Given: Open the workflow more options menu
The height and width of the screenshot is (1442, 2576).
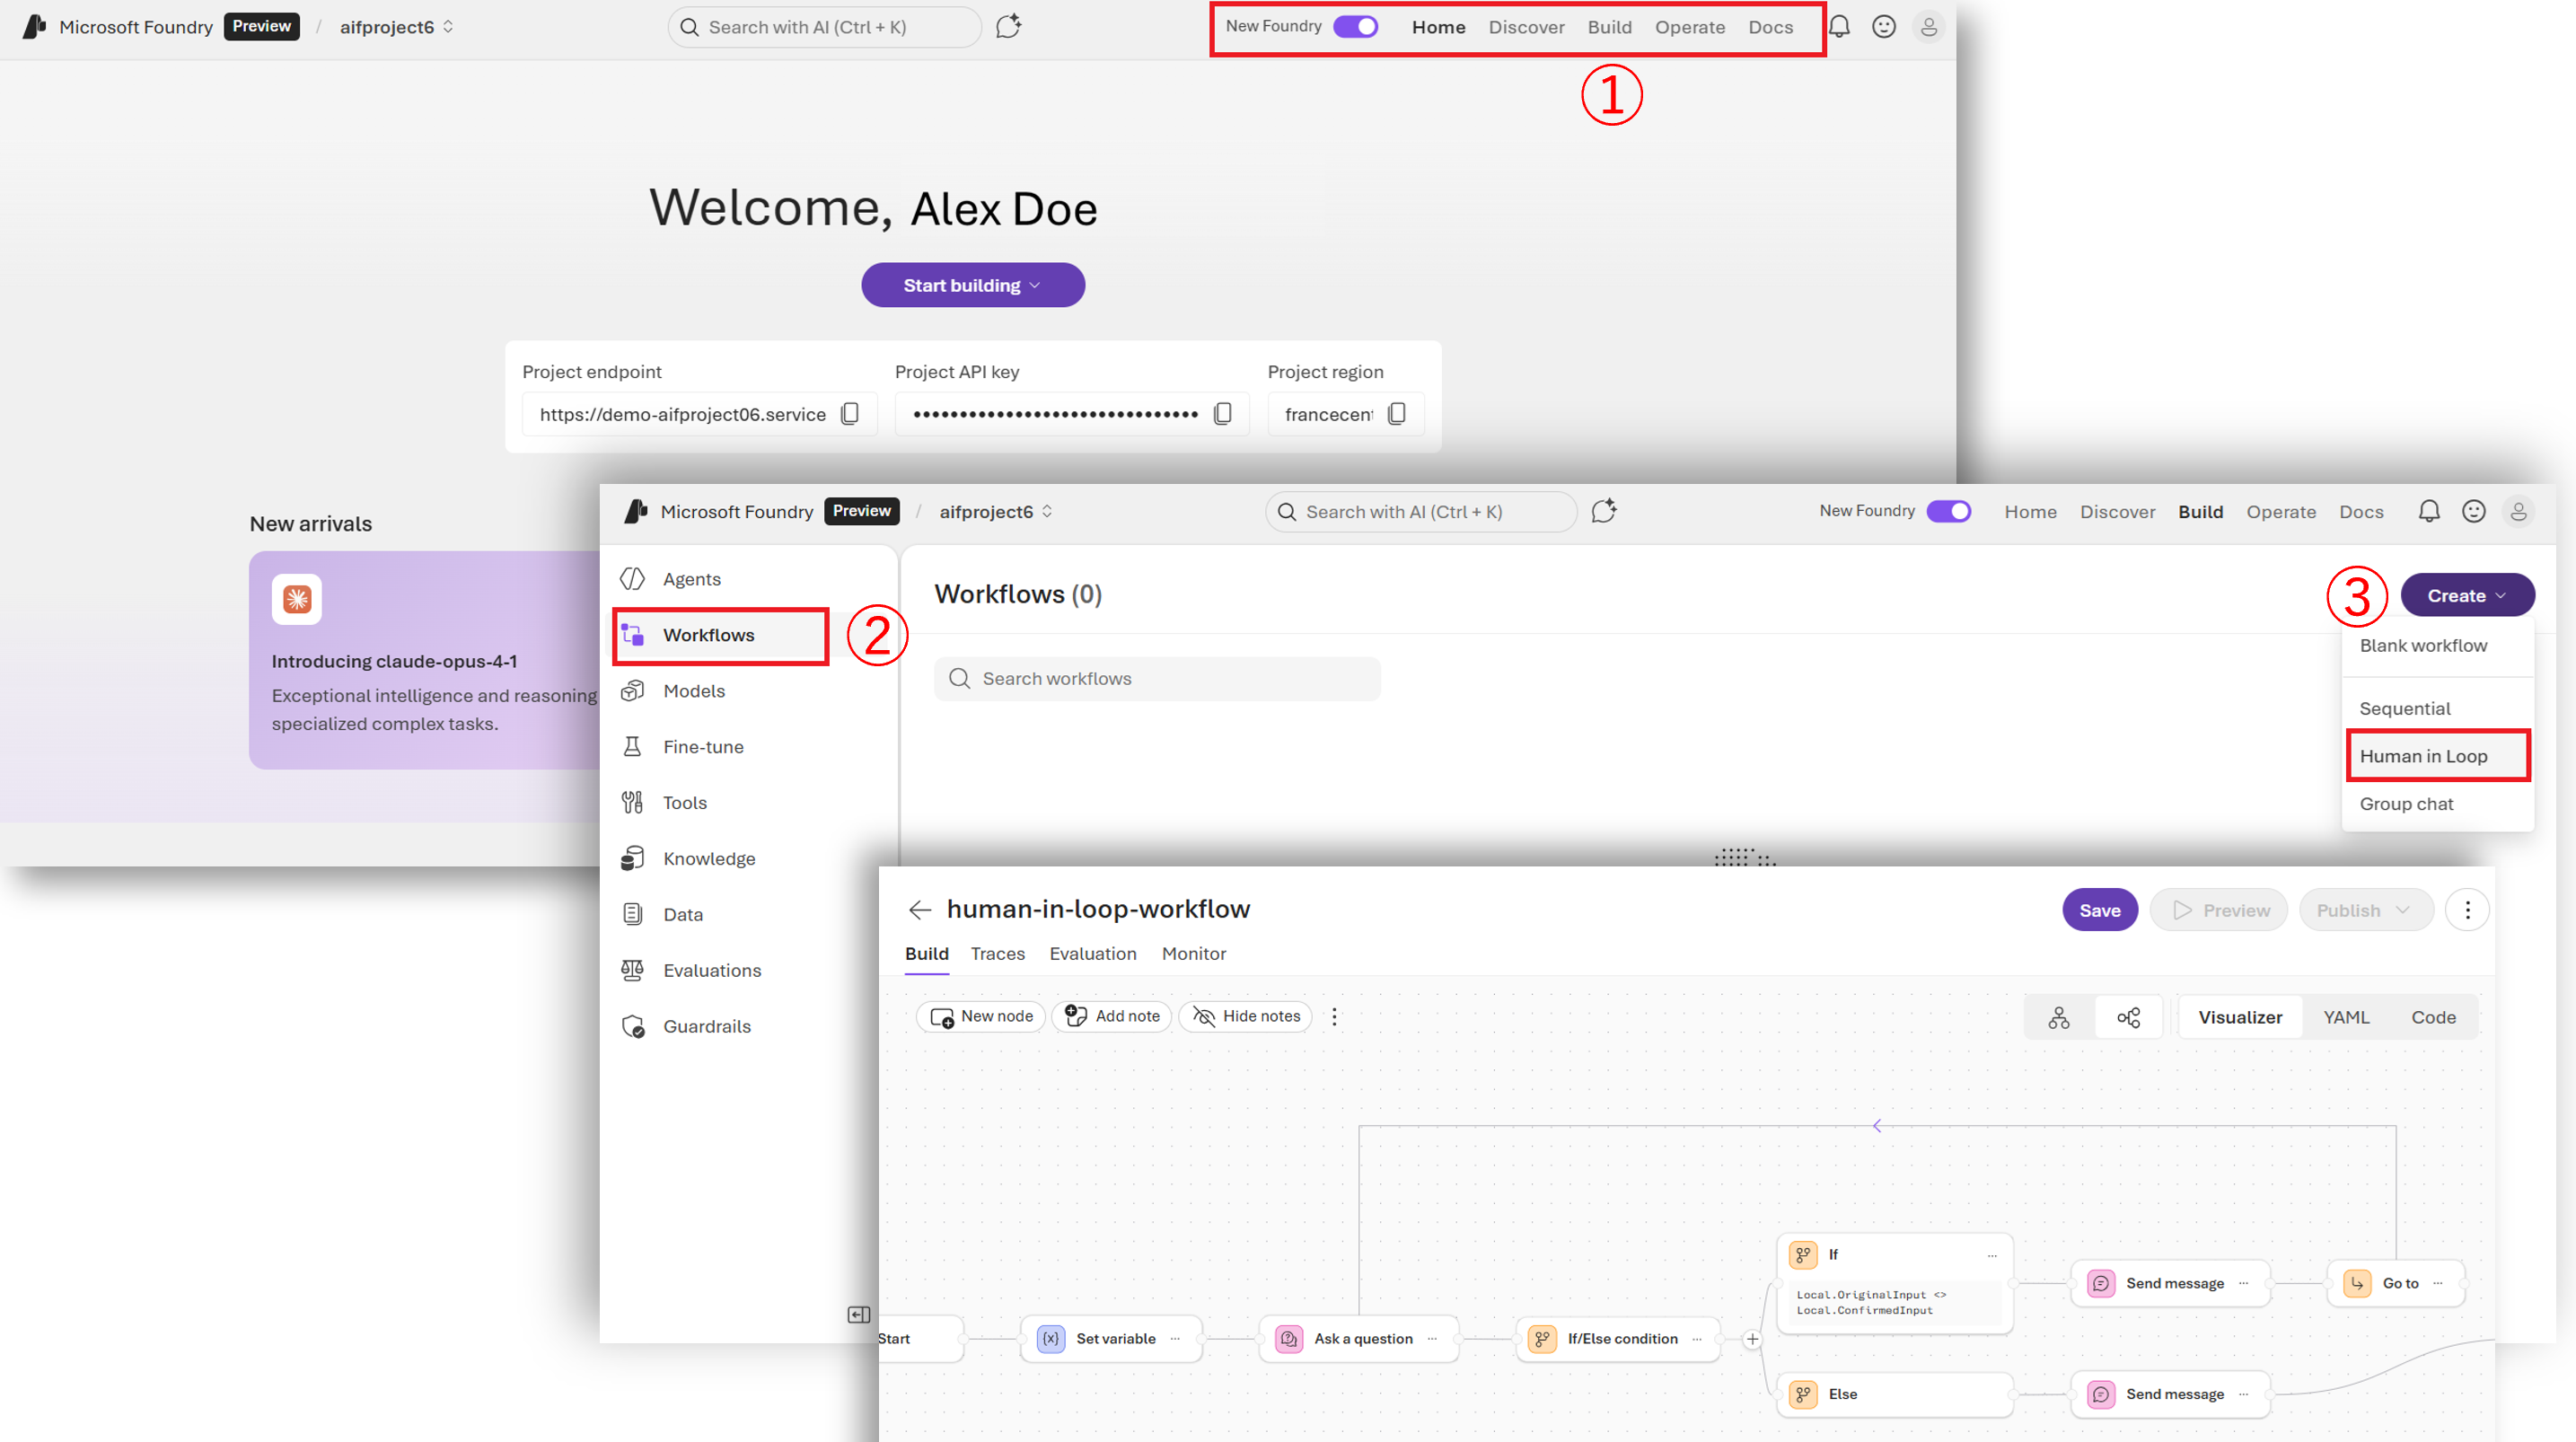Looking at the screenshot, I should tap(2466, 910).
